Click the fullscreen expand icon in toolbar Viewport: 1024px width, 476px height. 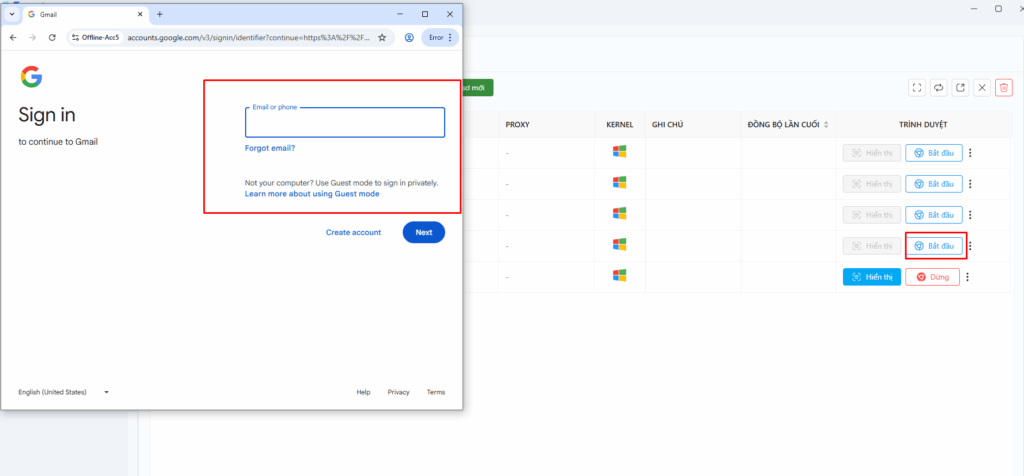click(x=916, y=87)
